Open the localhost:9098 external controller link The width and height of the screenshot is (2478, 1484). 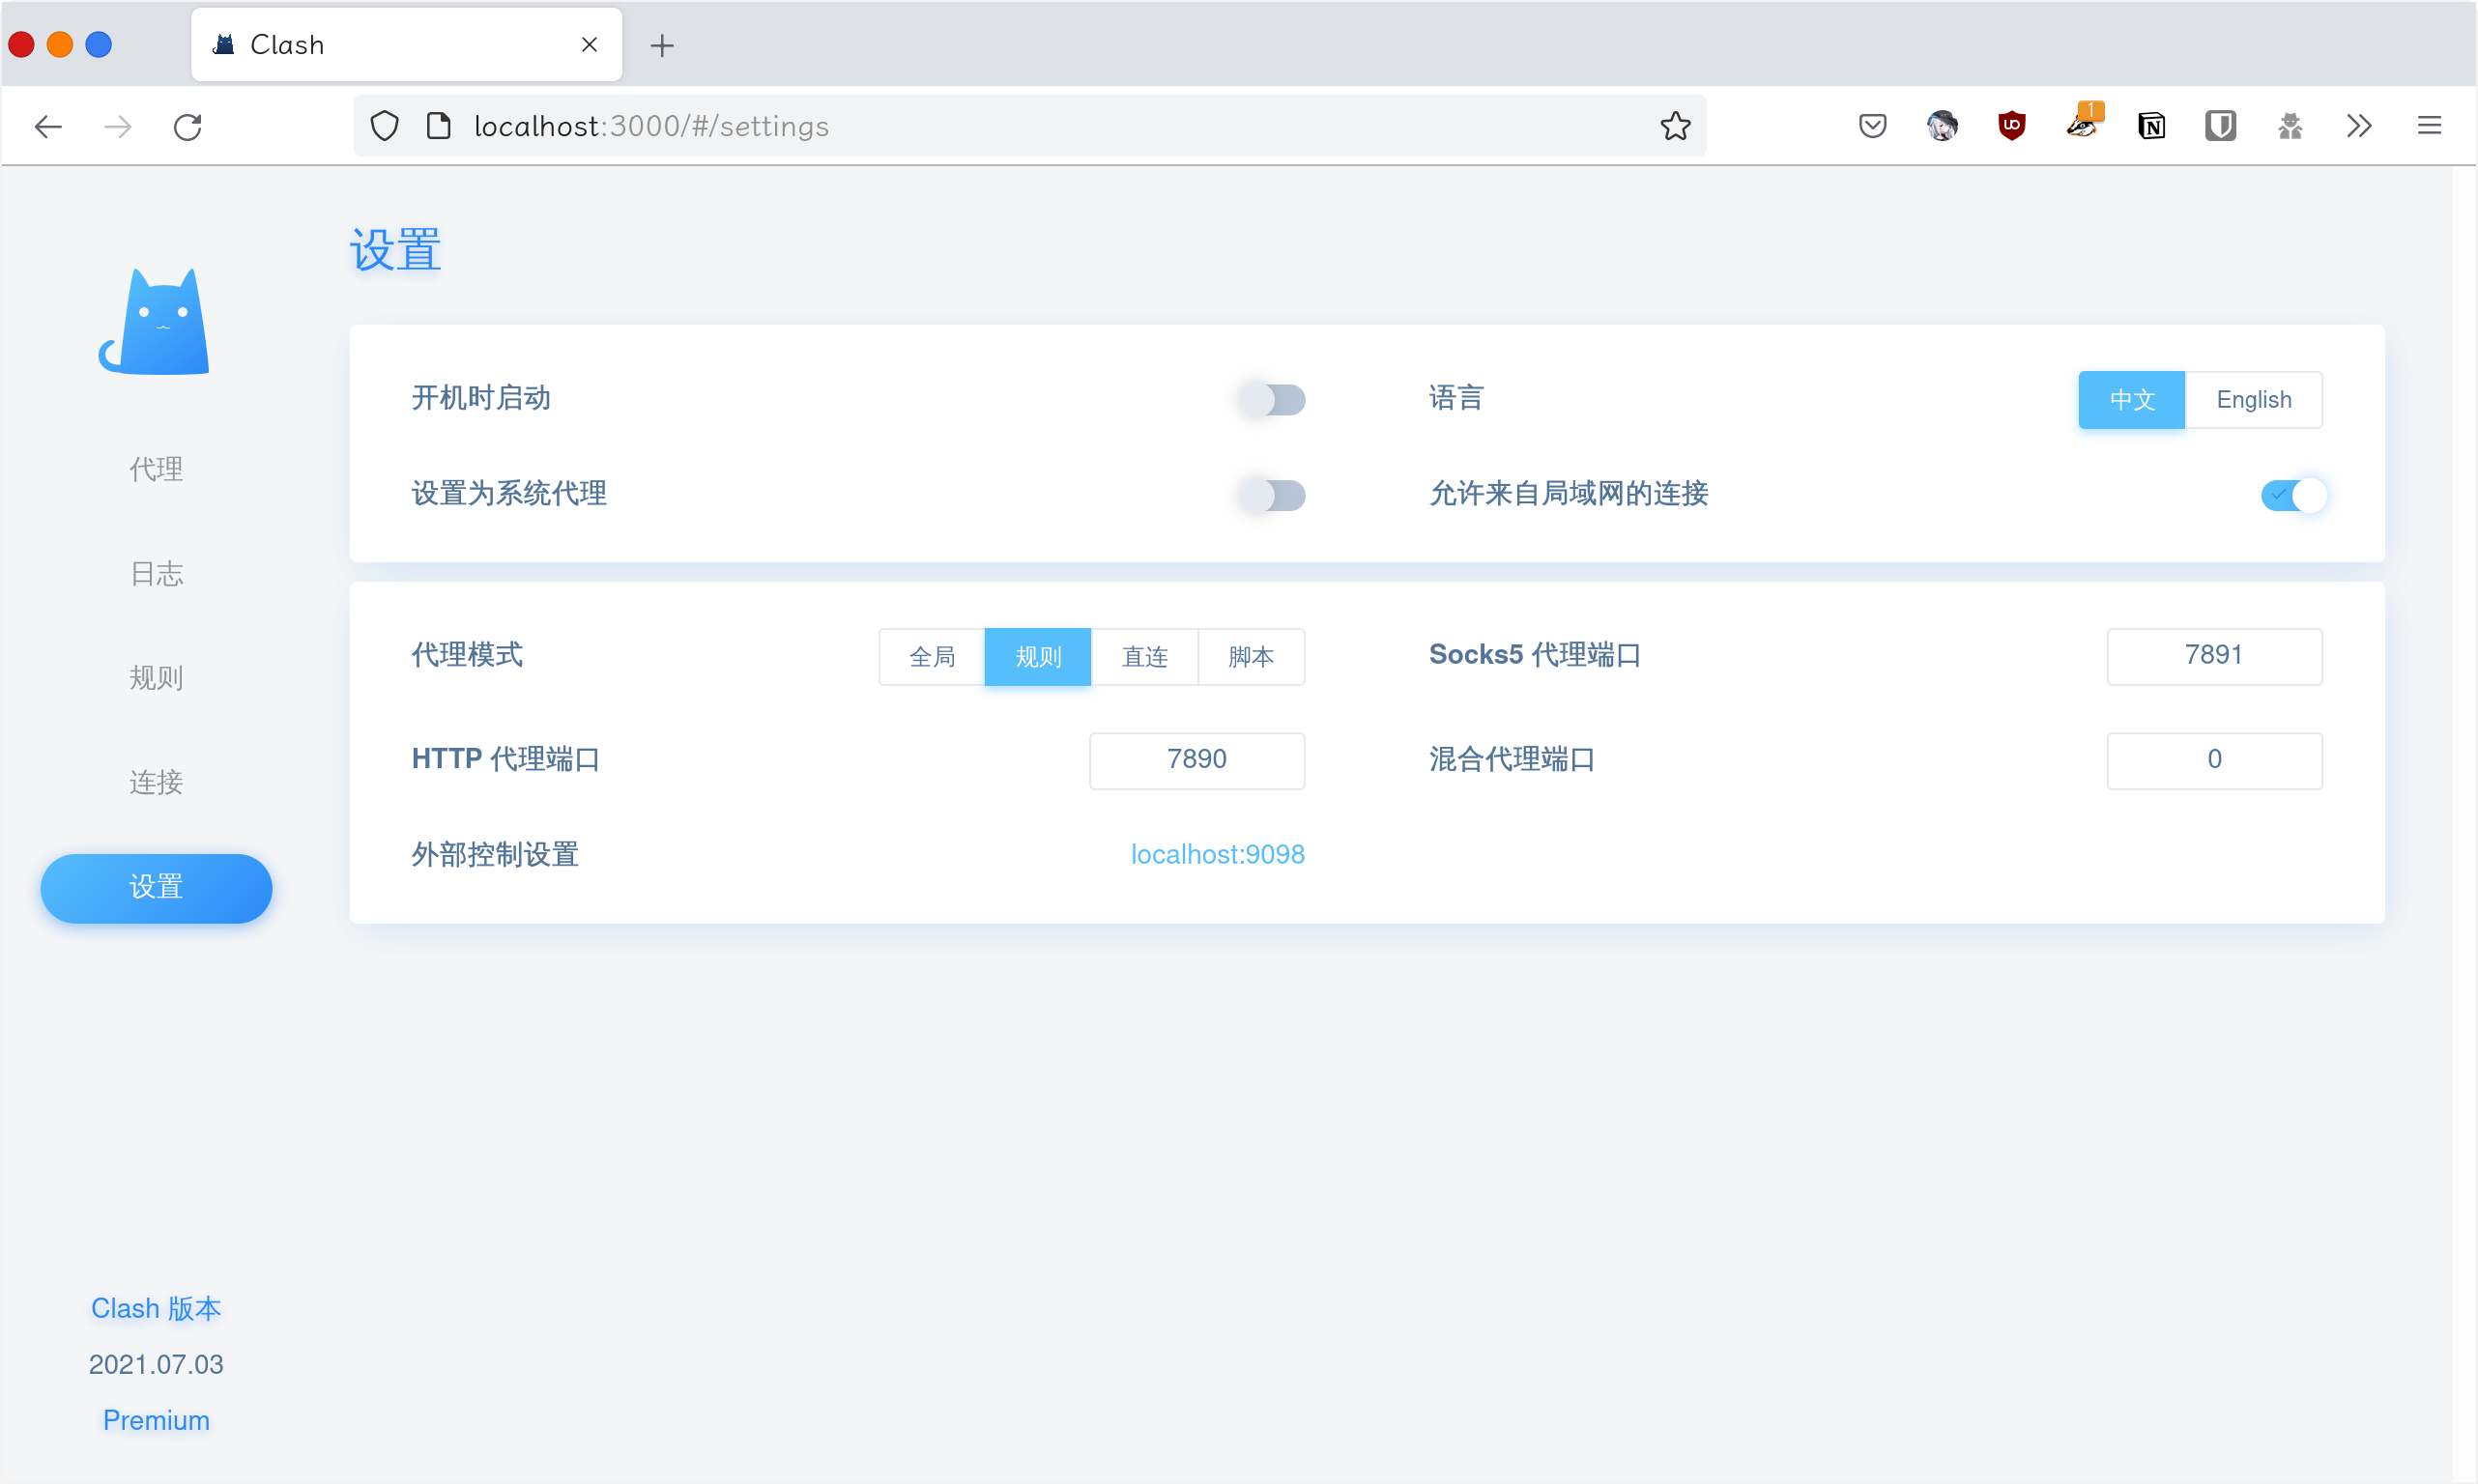click(1217, 854)
